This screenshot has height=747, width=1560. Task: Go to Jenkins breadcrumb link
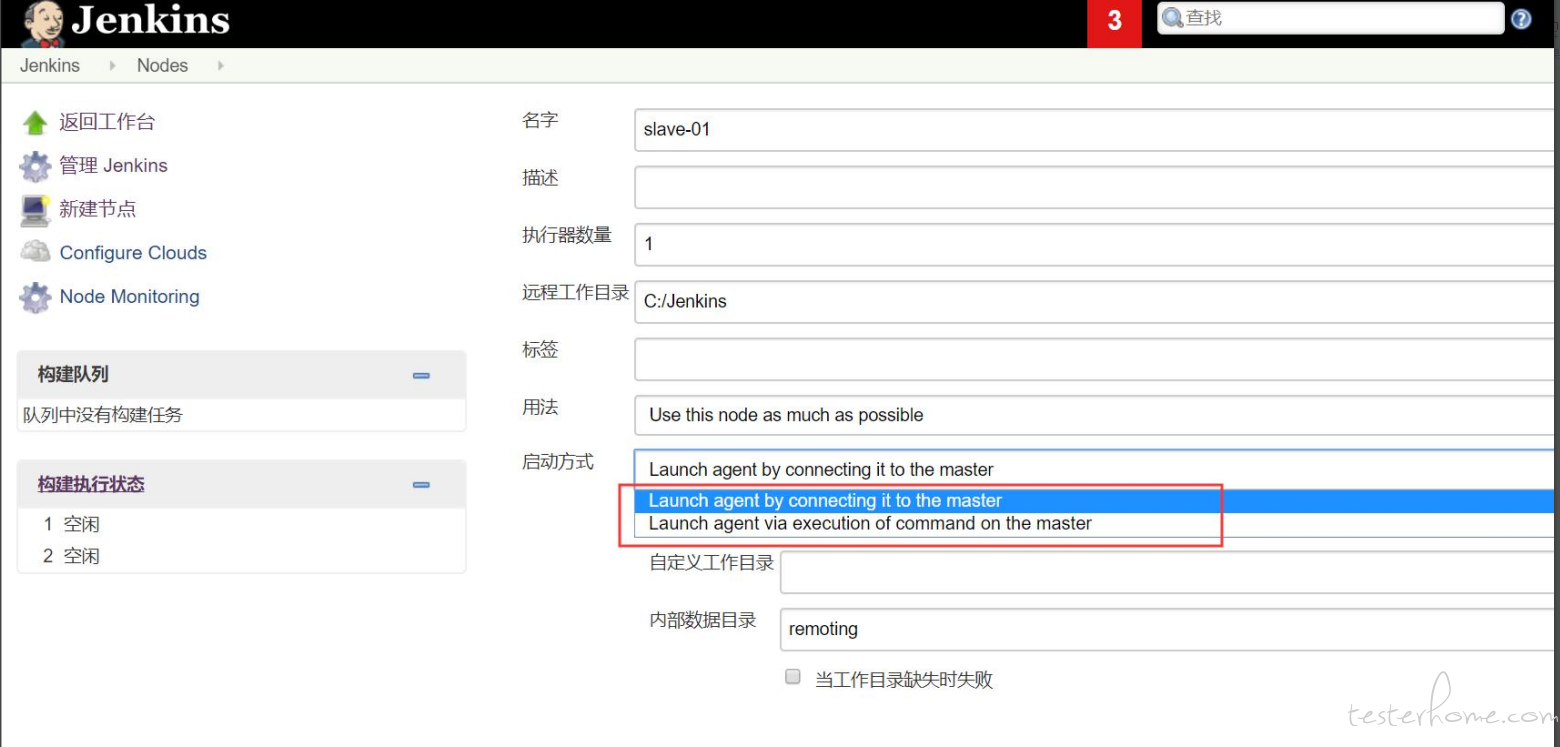coord(50,65)
